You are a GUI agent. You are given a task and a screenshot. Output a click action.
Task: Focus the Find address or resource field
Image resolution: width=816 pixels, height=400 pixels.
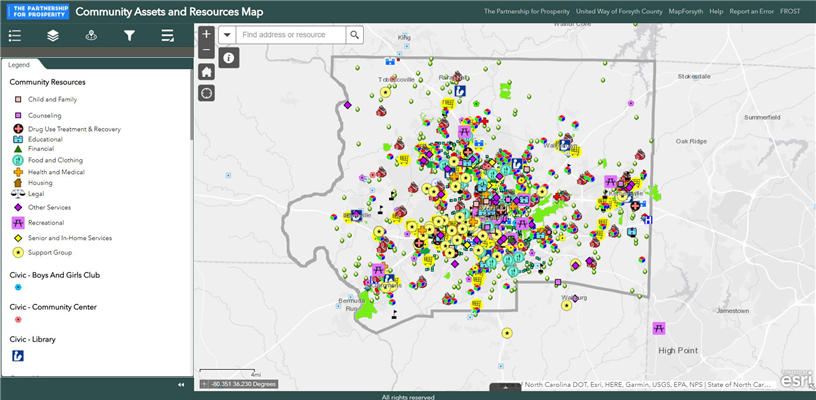[290, 34]
